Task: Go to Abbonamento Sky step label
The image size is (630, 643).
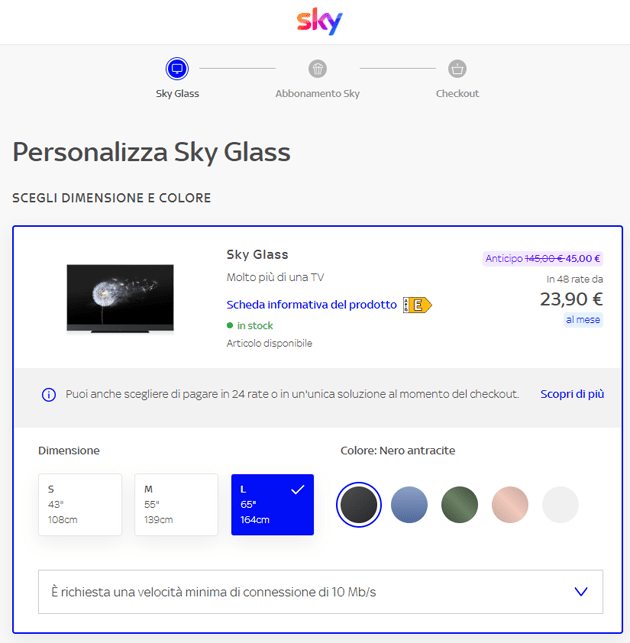Action: (x=317, y=94)
